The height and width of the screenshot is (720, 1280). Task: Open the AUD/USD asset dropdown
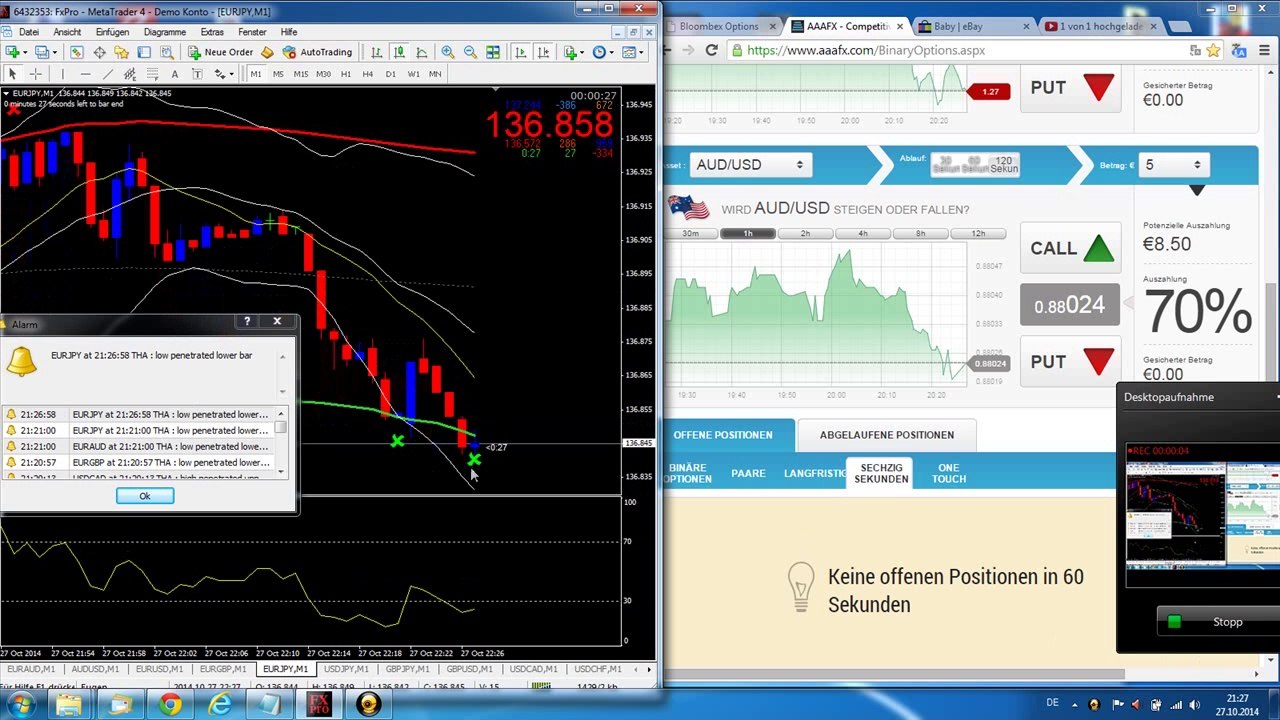tap(750, 165)
